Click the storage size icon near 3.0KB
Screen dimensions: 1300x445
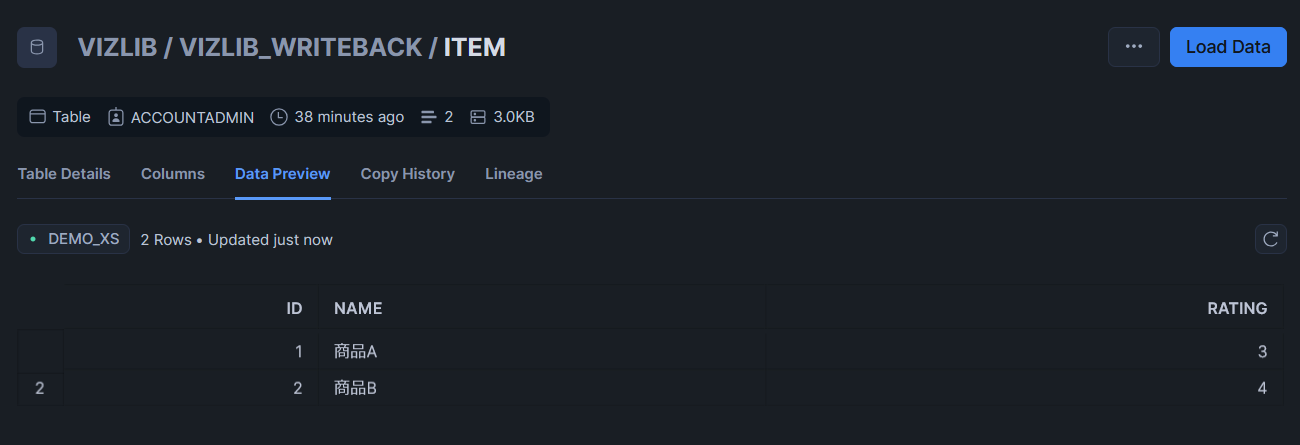click(x=478, y=117)
